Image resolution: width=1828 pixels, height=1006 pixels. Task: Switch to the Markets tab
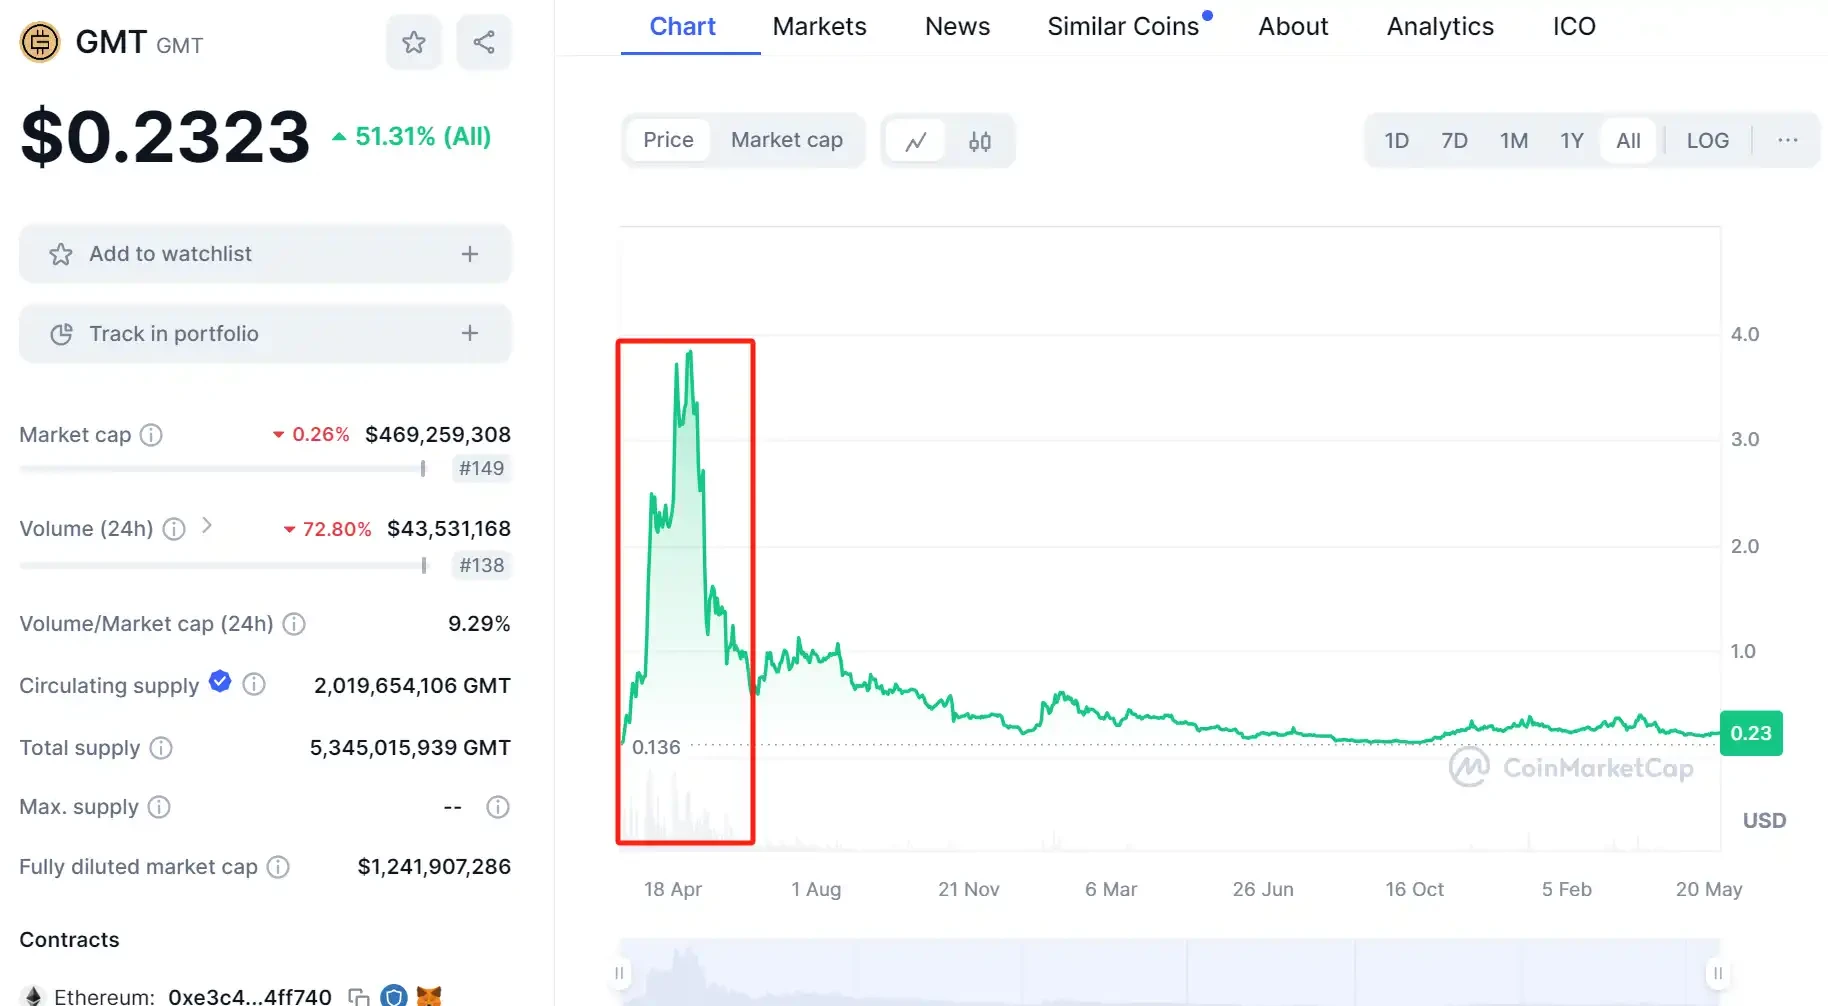(818, 26)
